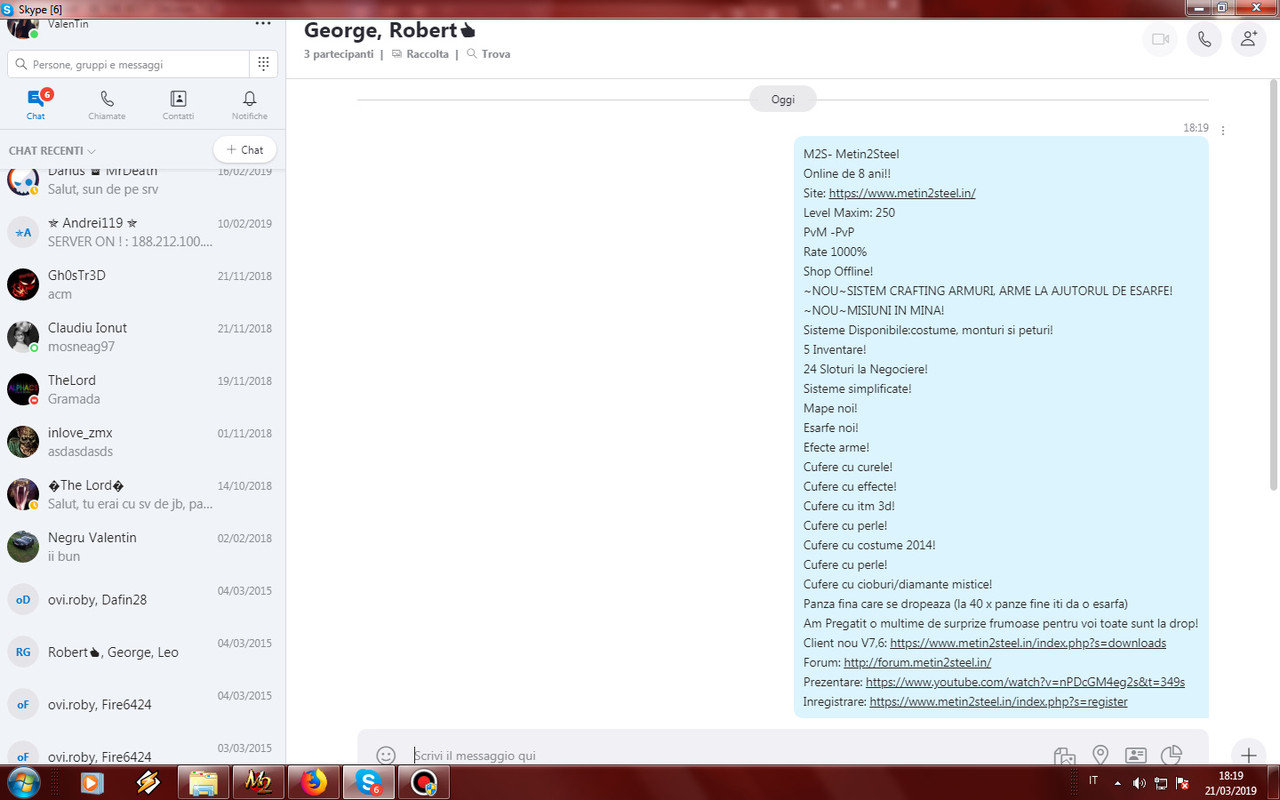
Task: Show hidden tray icons arrow
Action: 1116,783
